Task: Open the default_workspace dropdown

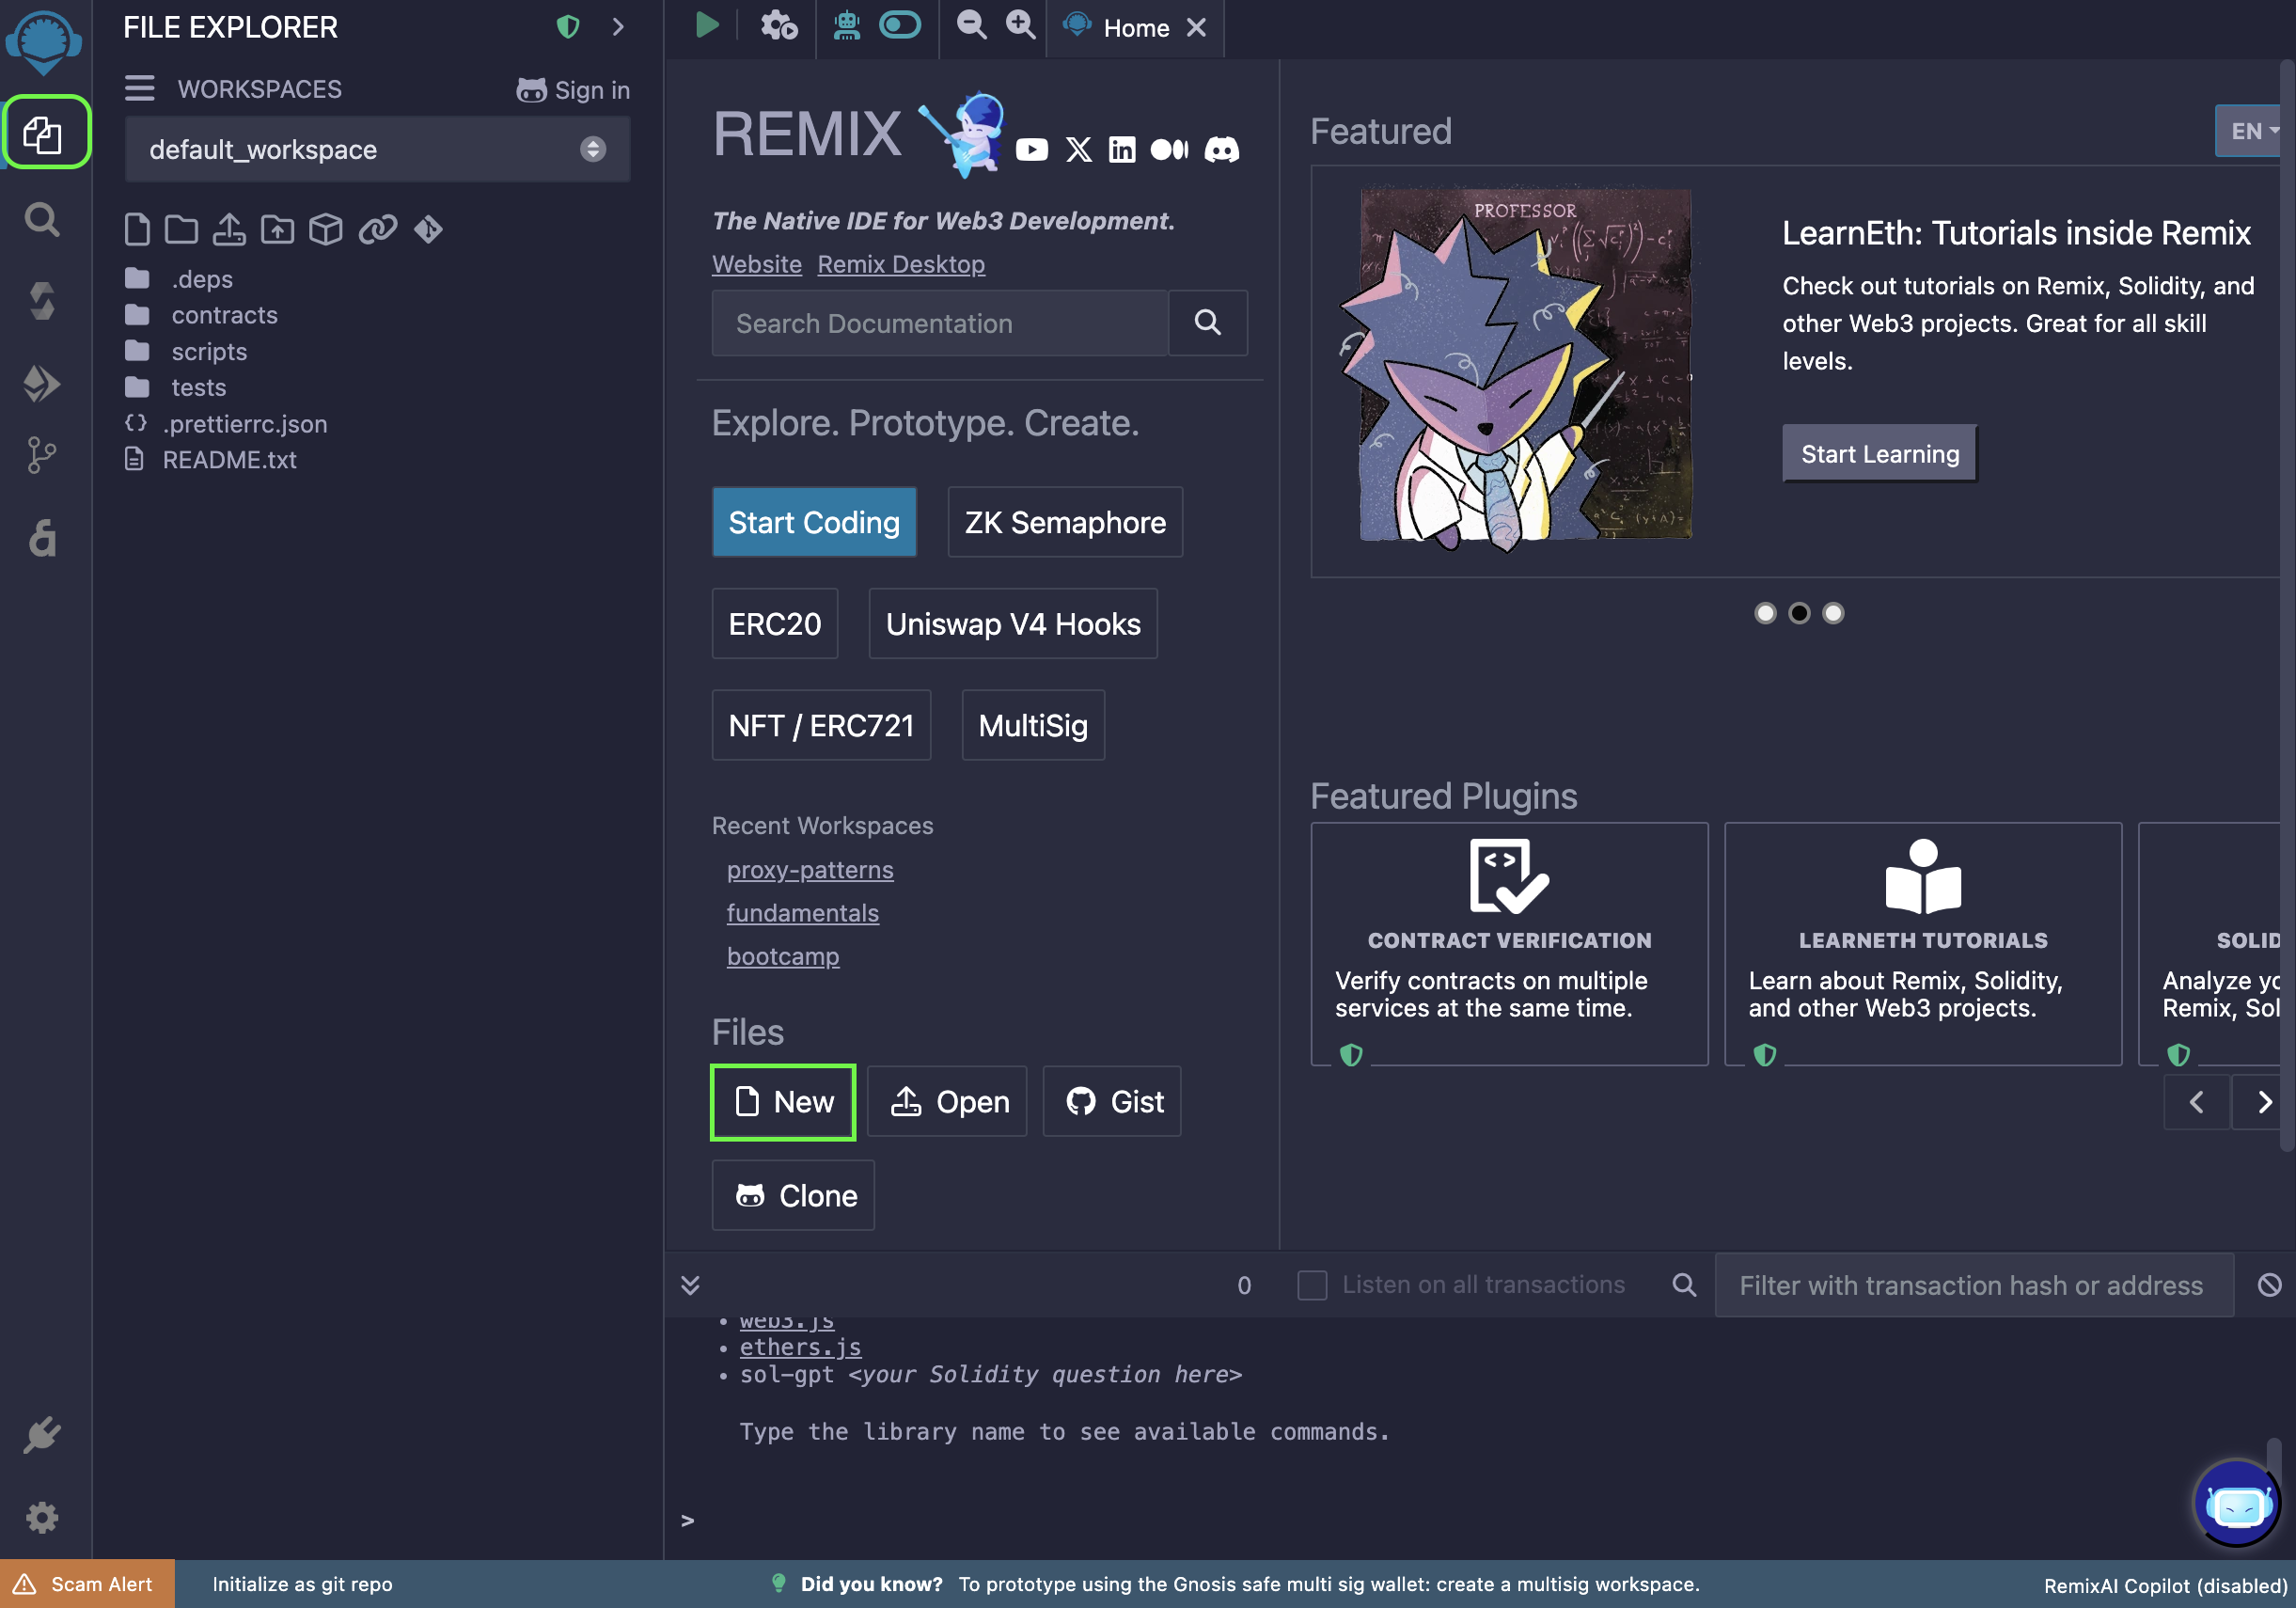Action: pos(377,149)
